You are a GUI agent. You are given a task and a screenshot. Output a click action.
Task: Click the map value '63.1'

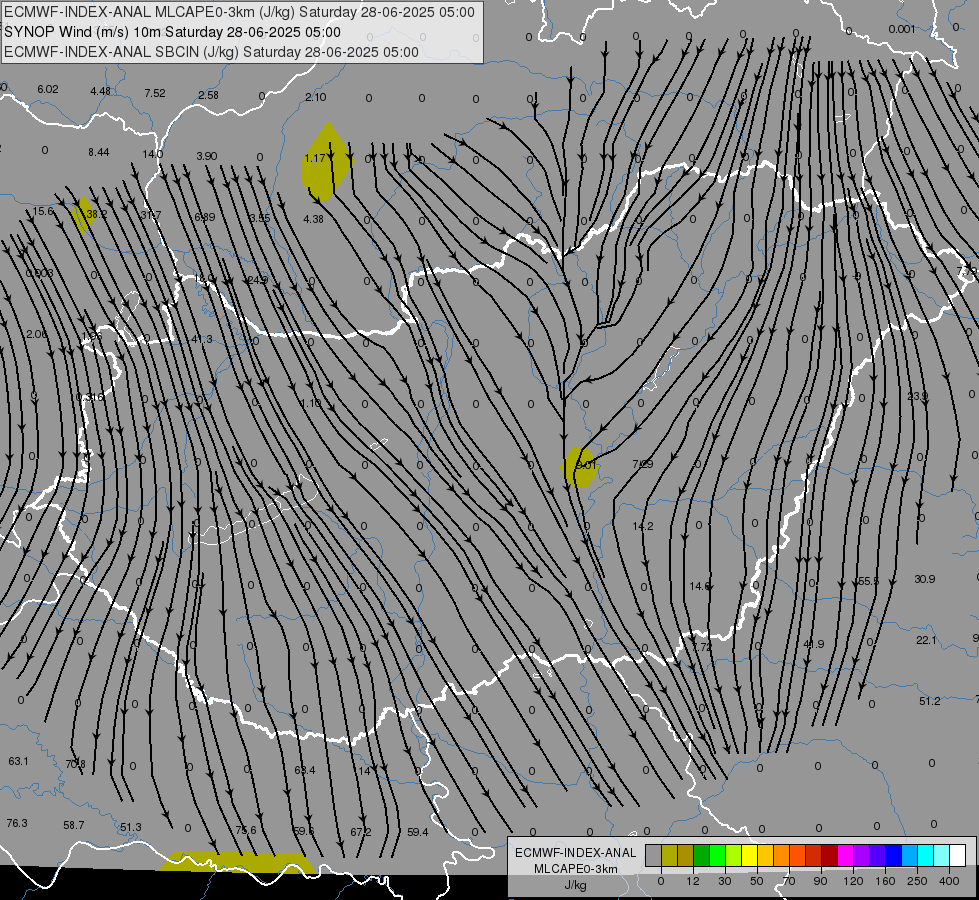[x=18, y=761]
